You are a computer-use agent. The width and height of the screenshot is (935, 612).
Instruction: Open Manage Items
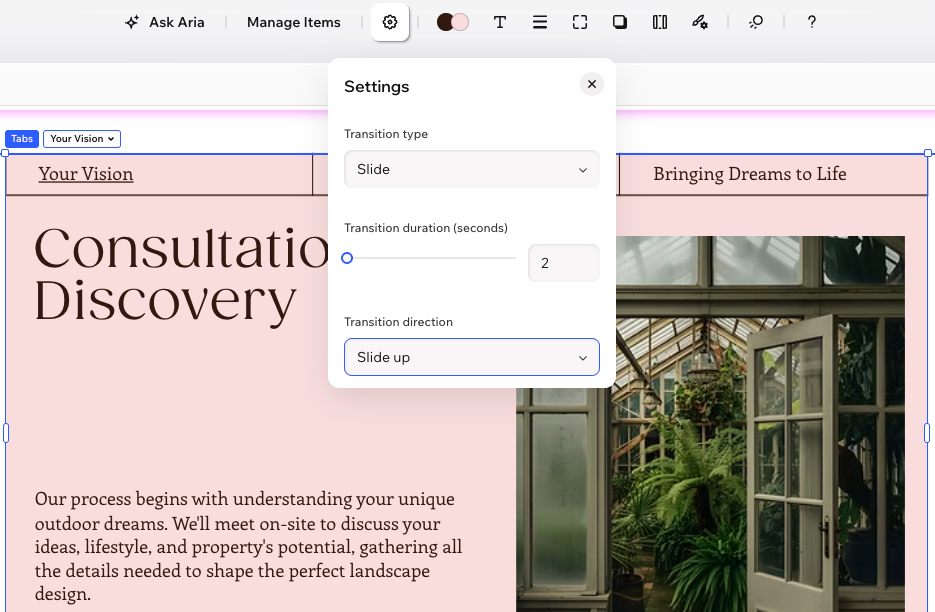click(x=293, y=23)
